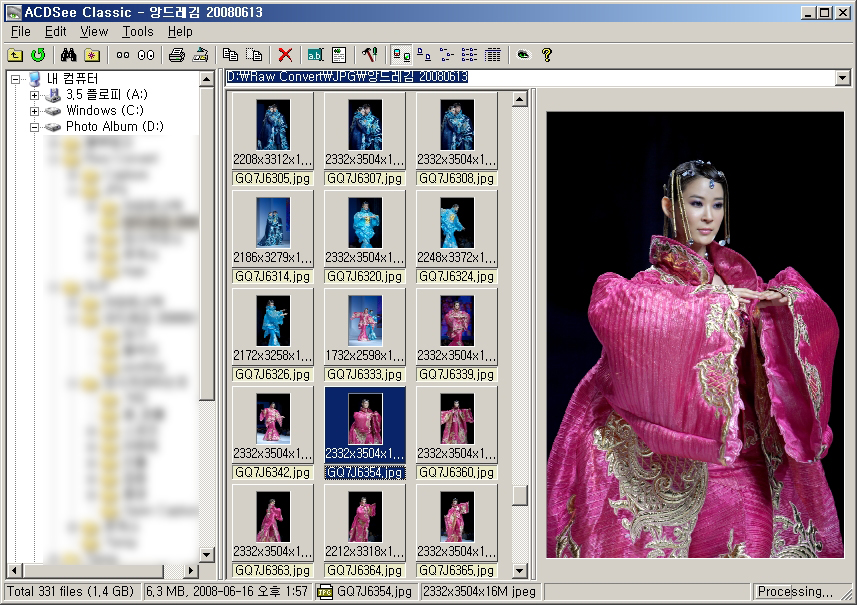Open Find with binoculars icon
The image size is (857, 605).
click(x=68, y=55)
